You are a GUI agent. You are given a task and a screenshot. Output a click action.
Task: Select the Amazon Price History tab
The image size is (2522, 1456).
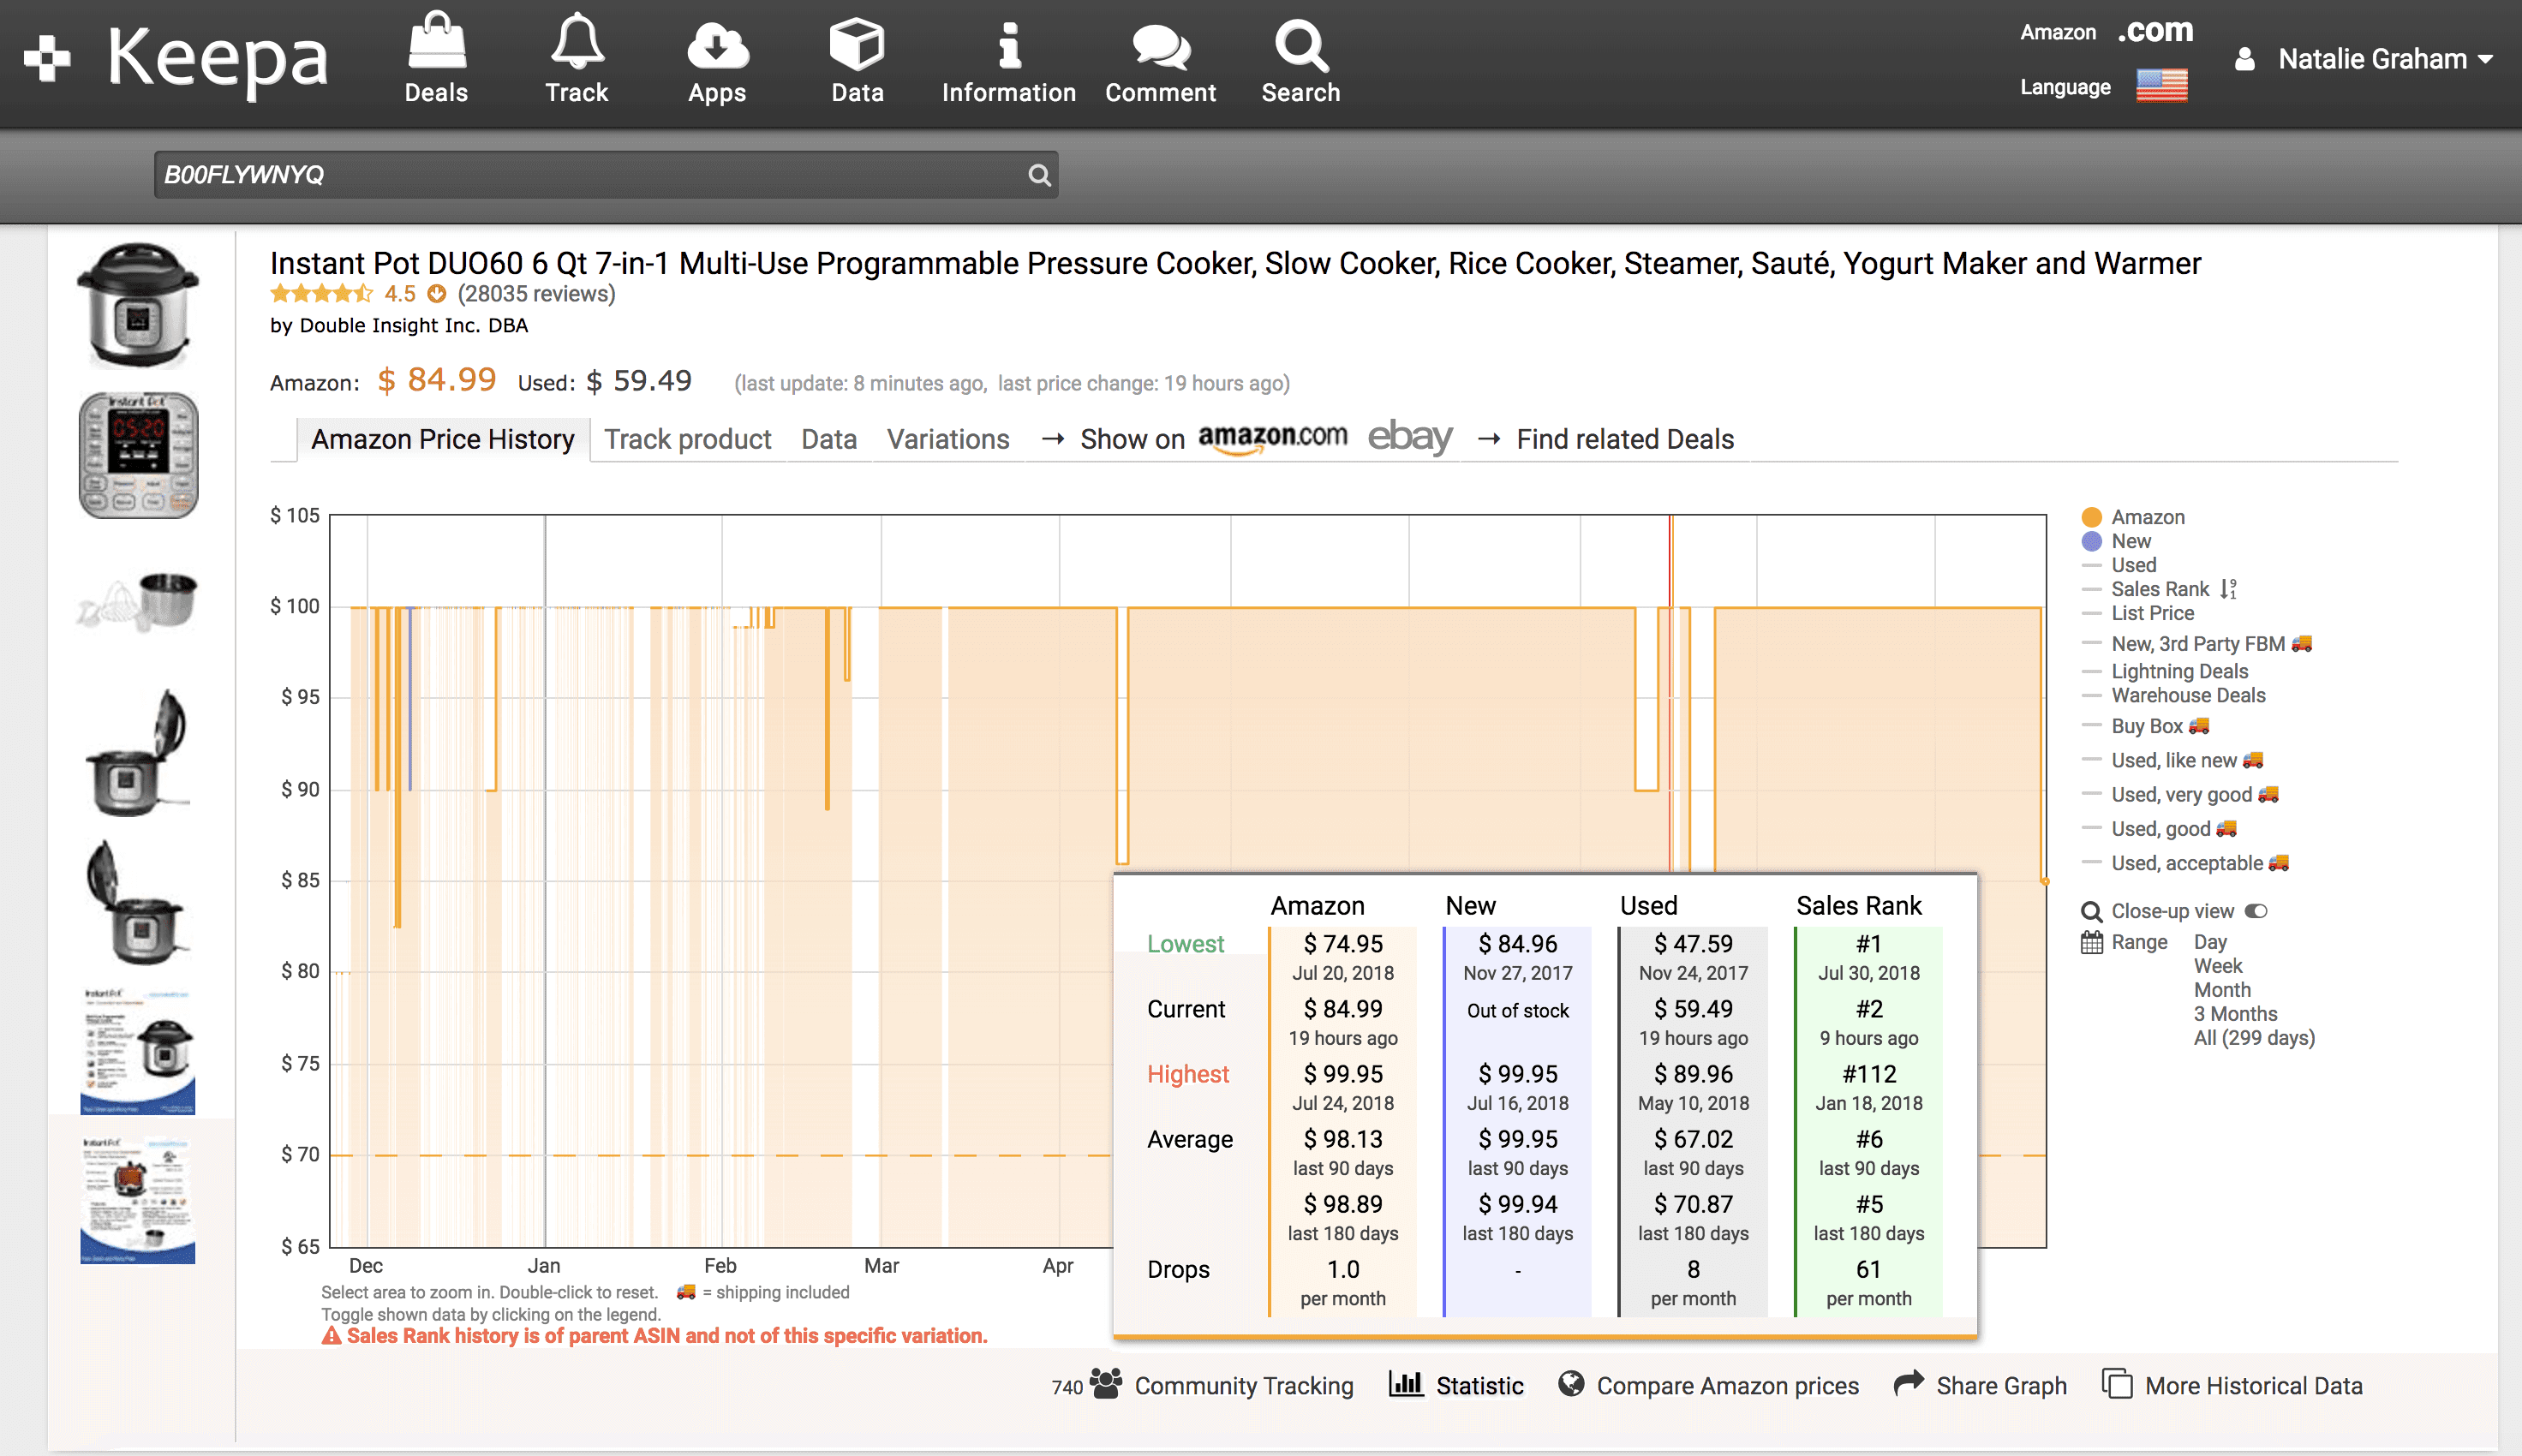point(443,439)
